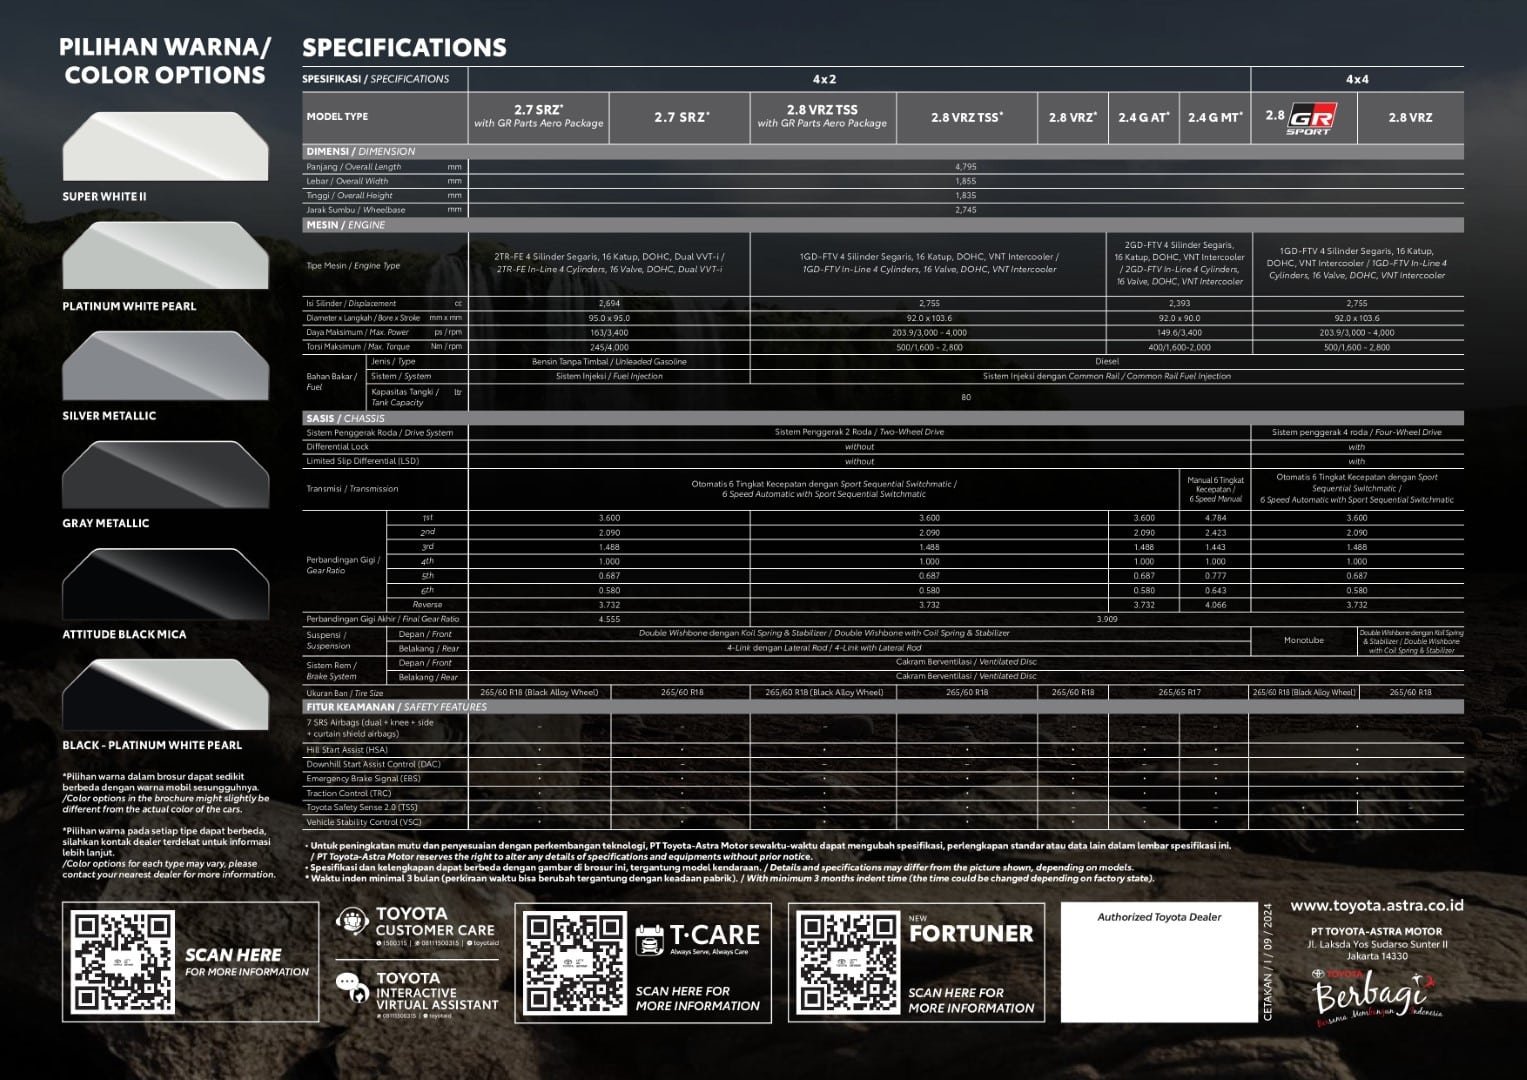1527x1080 pixels.
Task: Click the T-Care calendar car icon
Action: [x=650, y=939]
